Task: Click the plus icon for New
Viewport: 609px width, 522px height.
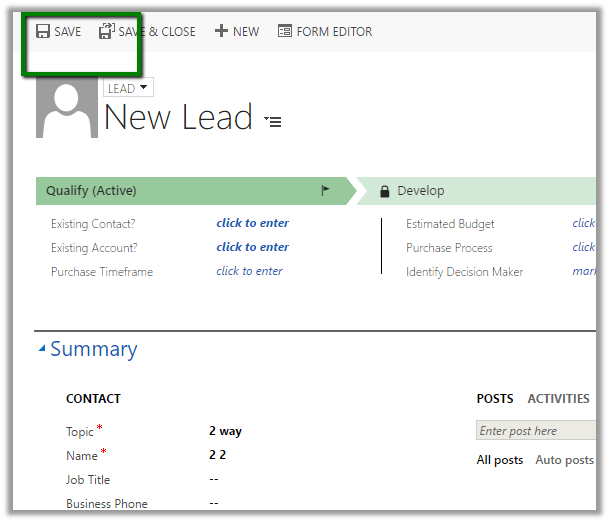Action: tap(222, 32)
